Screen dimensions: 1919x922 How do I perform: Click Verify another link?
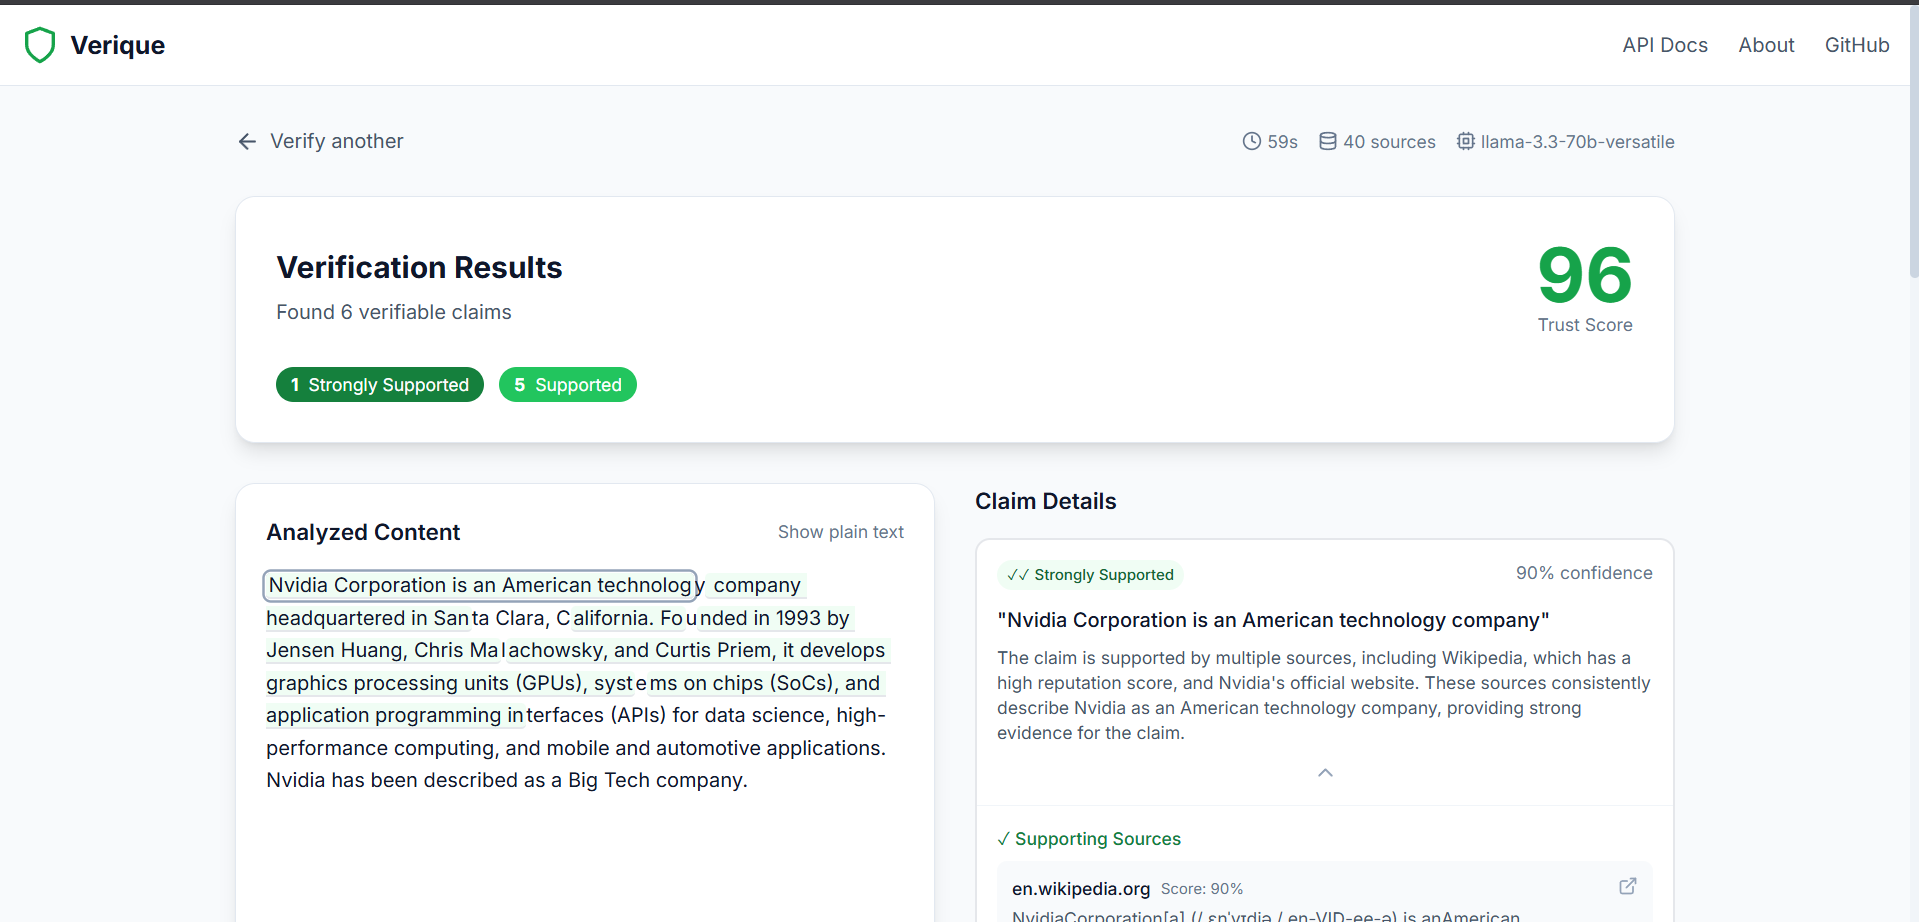[x=336, y=142]
